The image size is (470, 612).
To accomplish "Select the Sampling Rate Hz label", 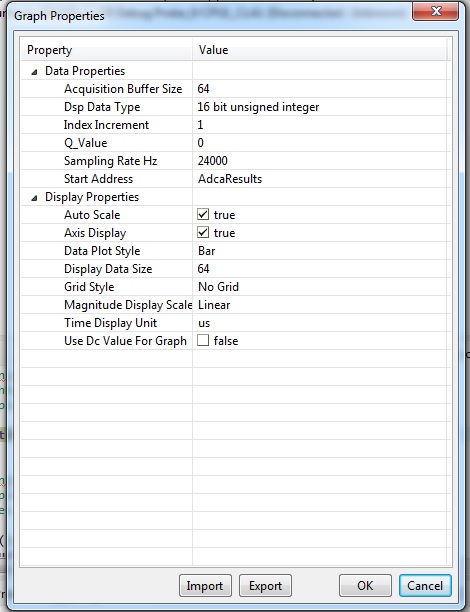I will click(x=110, y=161).
